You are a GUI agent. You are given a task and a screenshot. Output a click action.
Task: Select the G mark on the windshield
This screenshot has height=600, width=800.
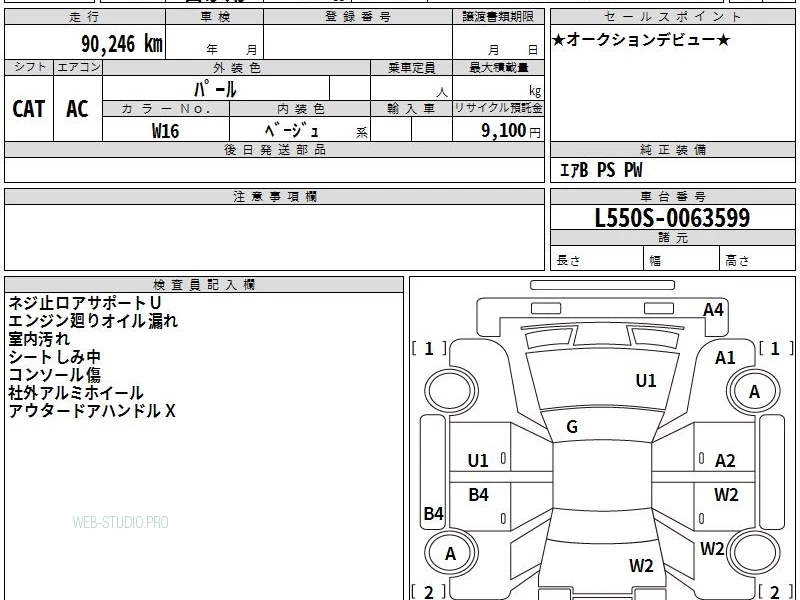click(x=572, y=427)
